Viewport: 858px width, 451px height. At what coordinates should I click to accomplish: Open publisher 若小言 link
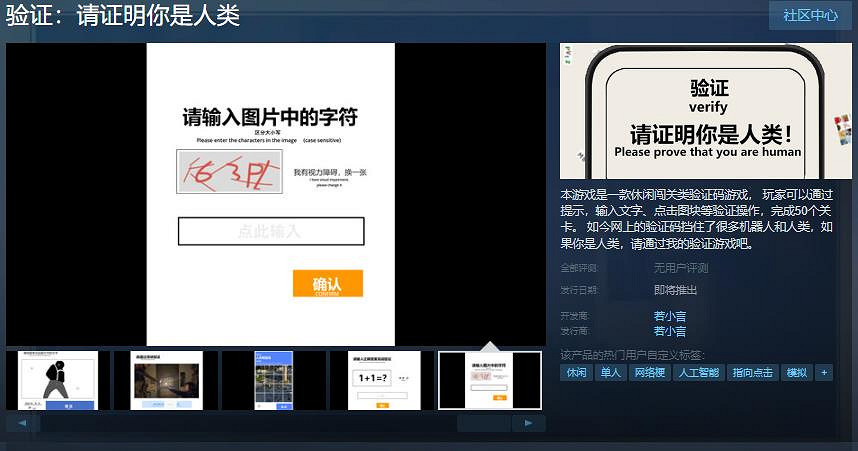click(669, 331)
